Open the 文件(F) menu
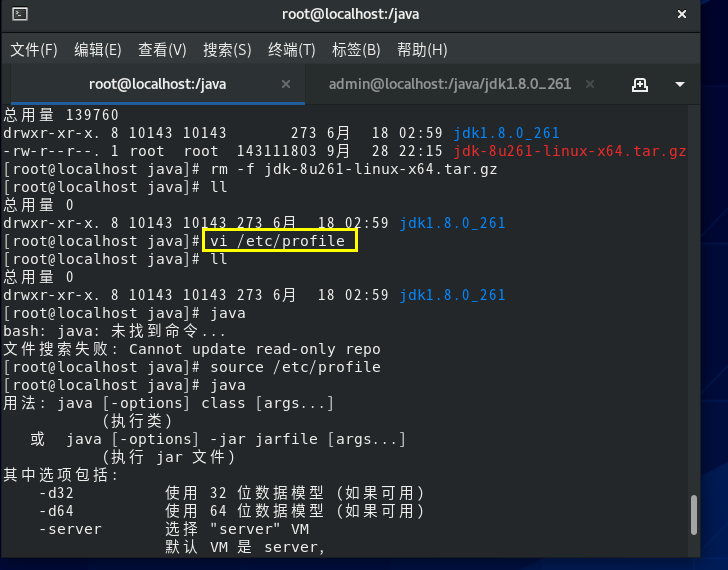This screenshot has height=570, width=728. 34,50
